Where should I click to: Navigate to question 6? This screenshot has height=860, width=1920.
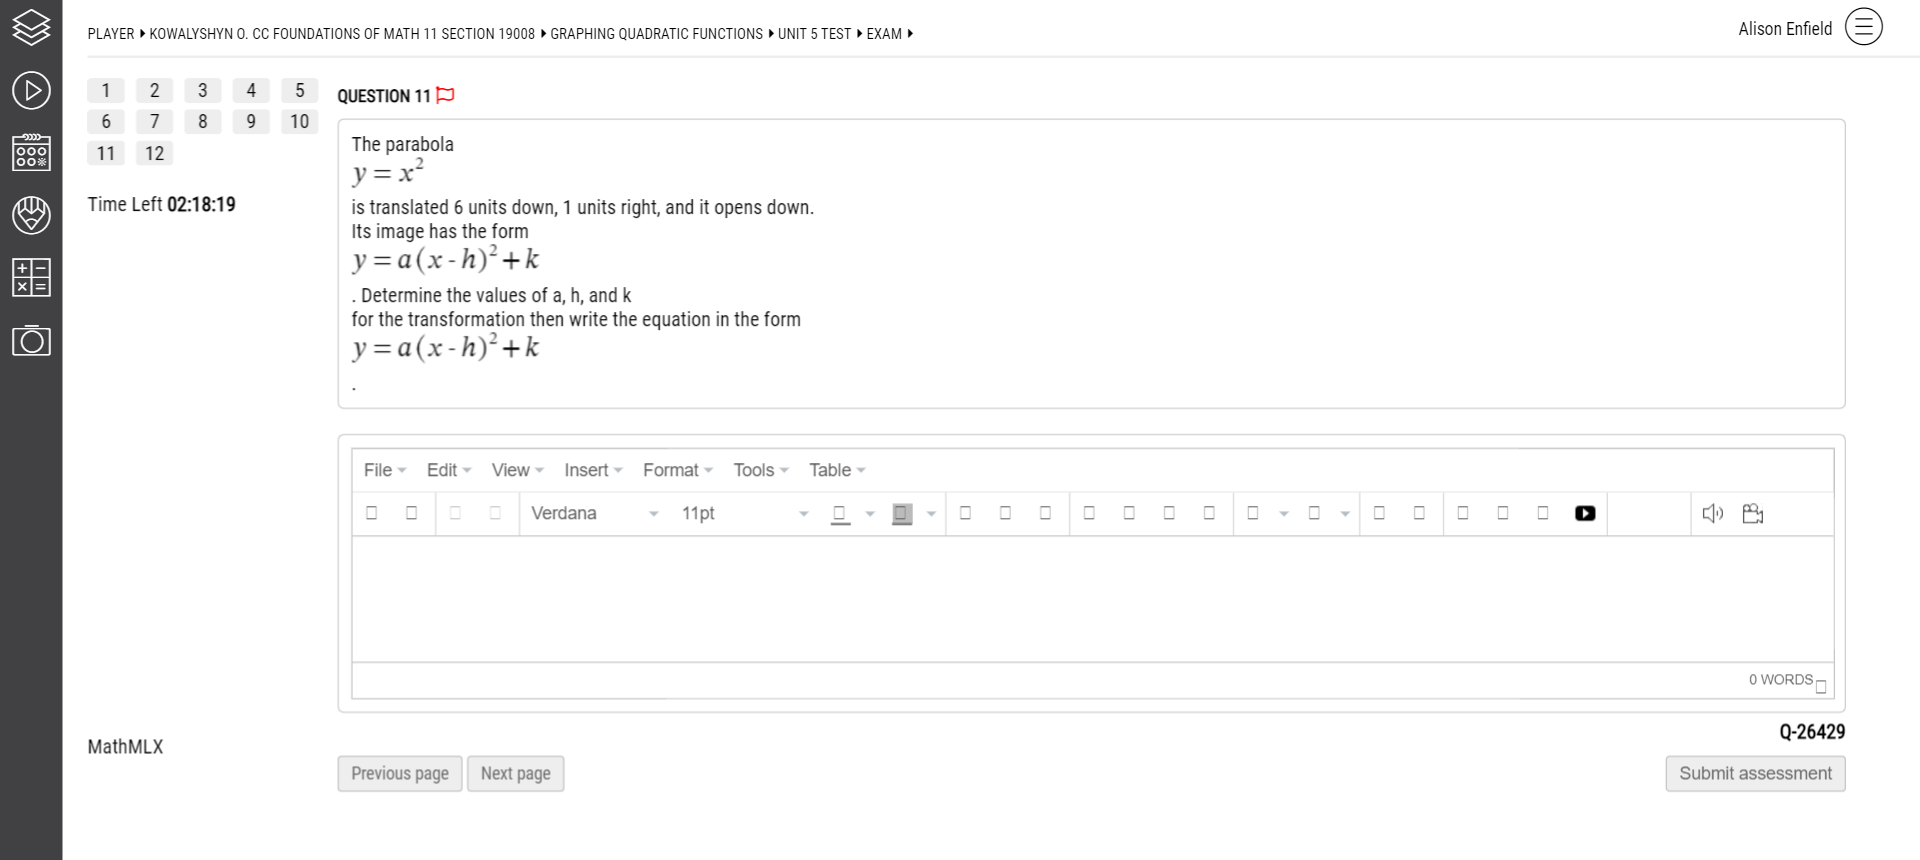[x=106, y=121]
